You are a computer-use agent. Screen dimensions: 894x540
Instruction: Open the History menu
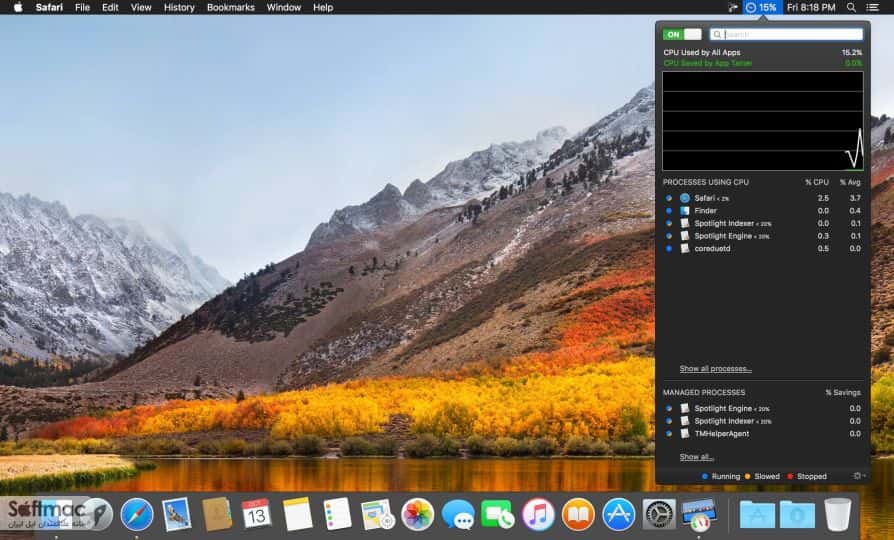click(x=179, y=7)
